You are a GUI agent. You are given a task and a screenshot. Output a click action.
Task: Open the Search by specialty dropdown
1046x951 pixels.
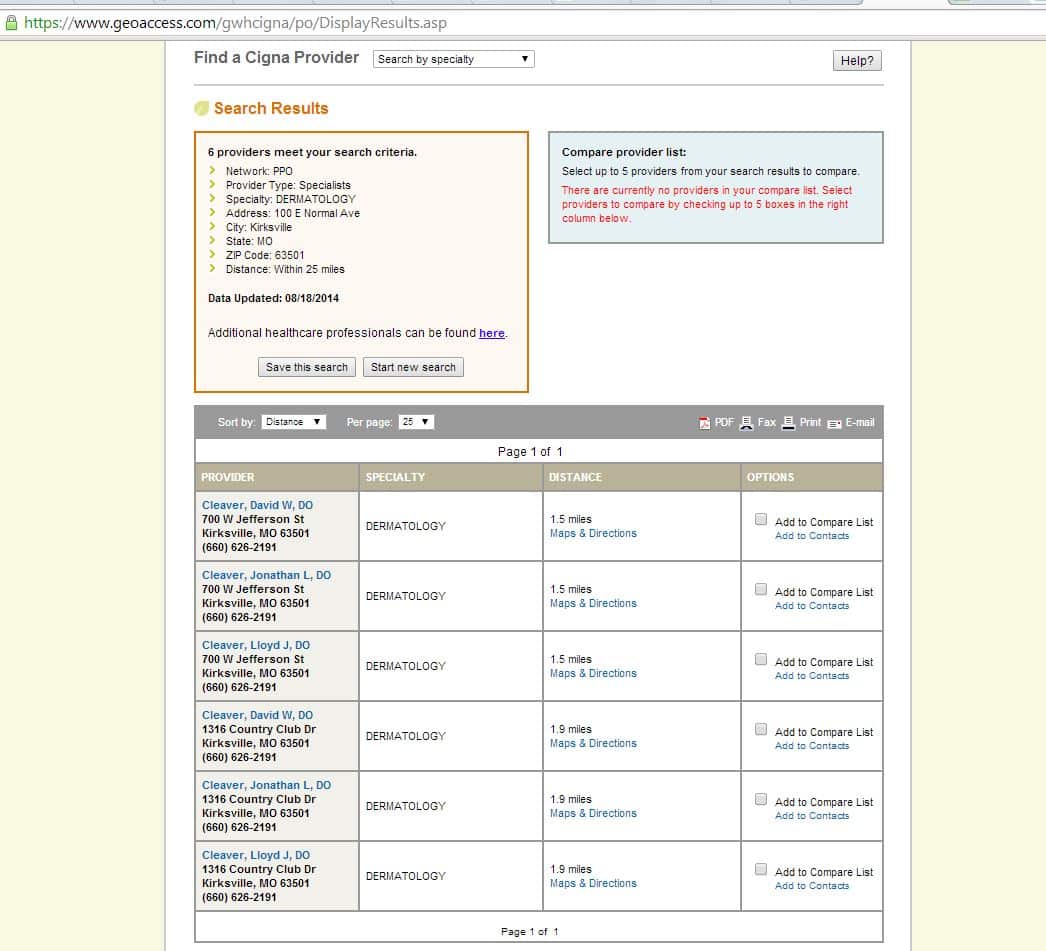(x=454, y=59)
